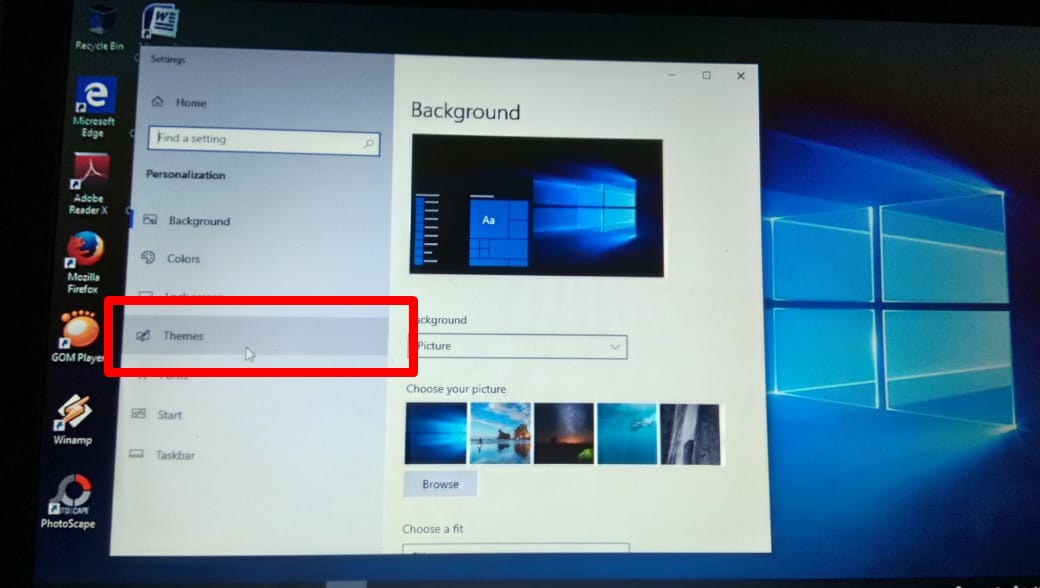The width and height of the screenshot is (1040, 588).
Task: Open the Settings window system menu
Action: tap(167, 60)
